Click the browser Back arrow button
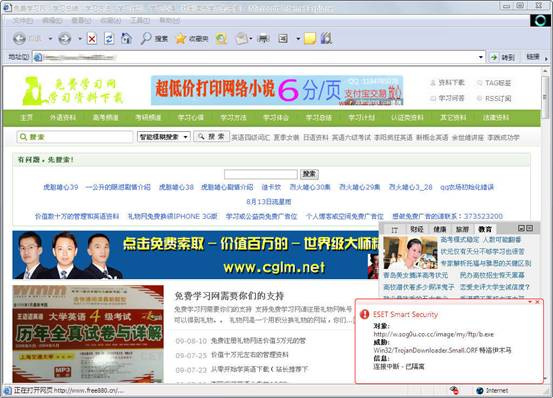 click(x=20, y=38)
